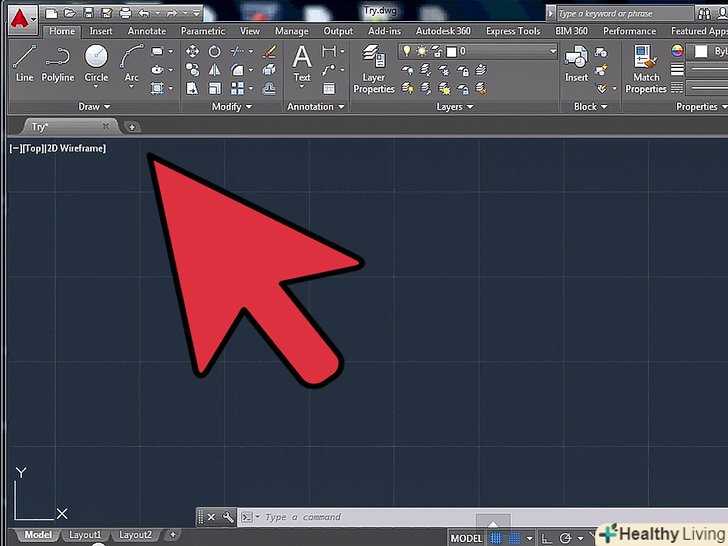The image size is (728, 546).
Task: Toggle grid display in status bar
Action: [497, 537]
